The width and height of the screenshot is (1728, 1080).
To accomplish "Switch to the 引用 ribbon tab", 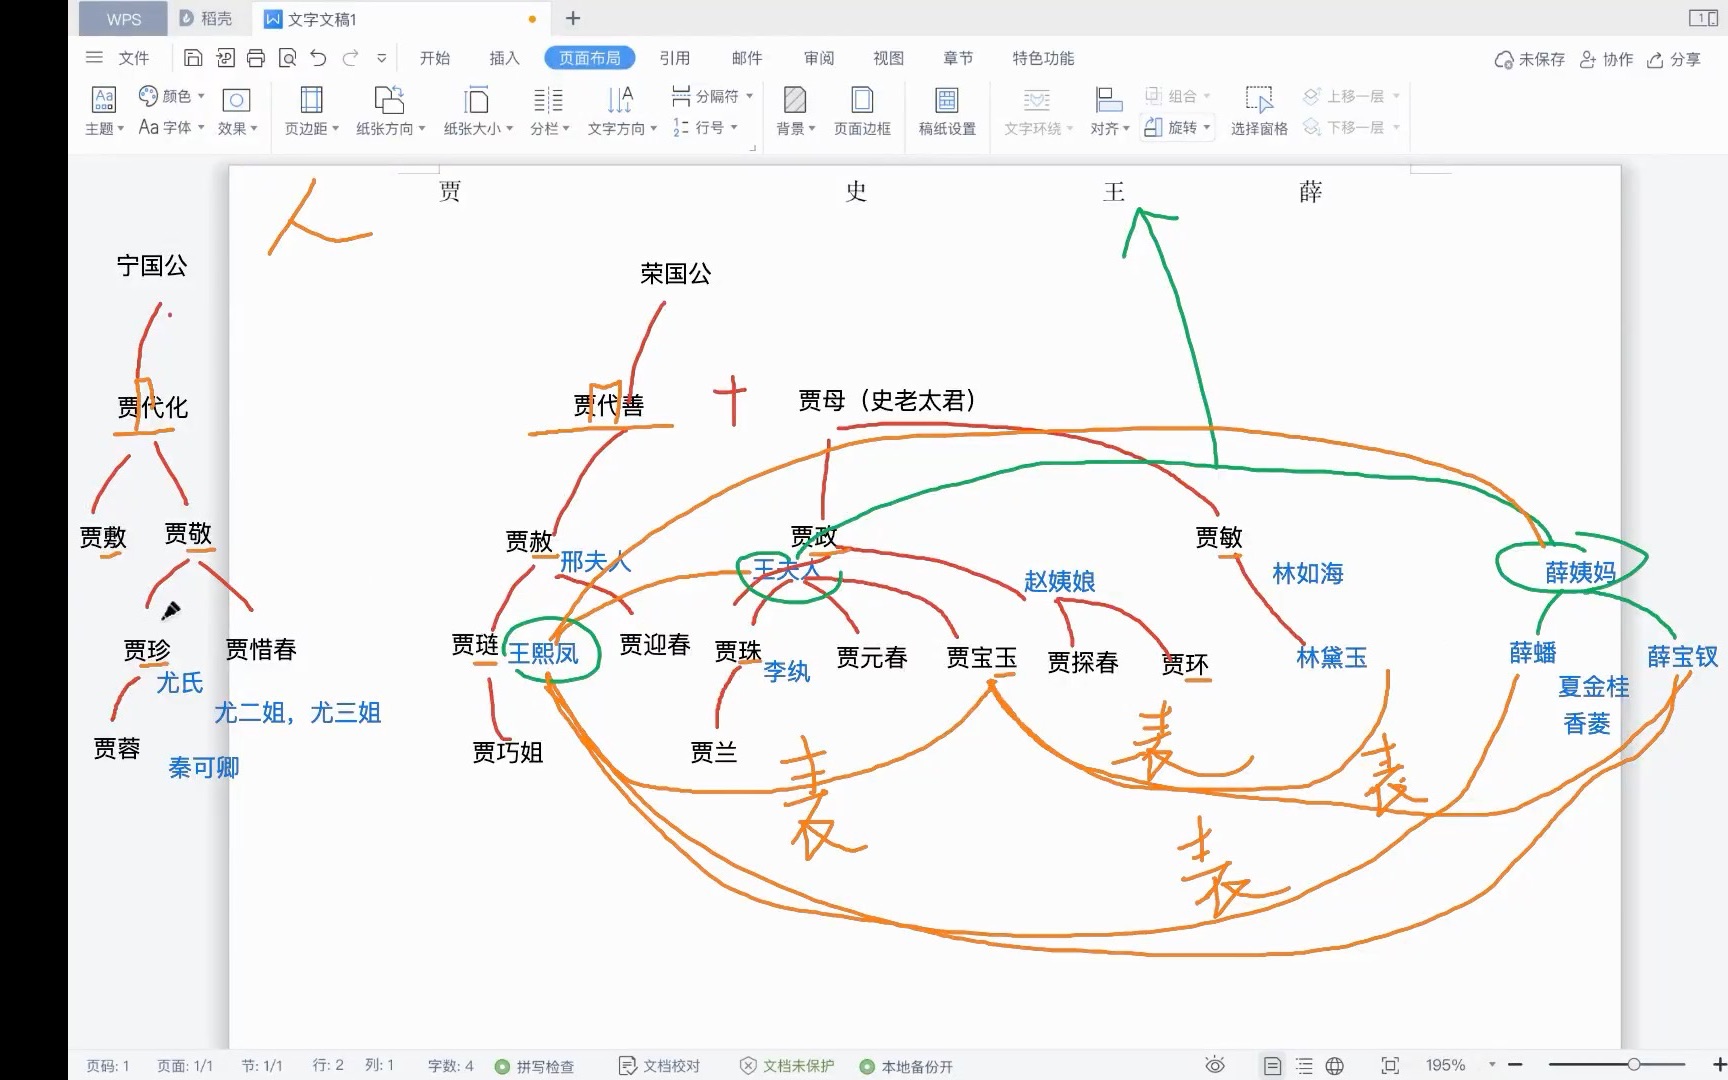I will tap(675, 58).
